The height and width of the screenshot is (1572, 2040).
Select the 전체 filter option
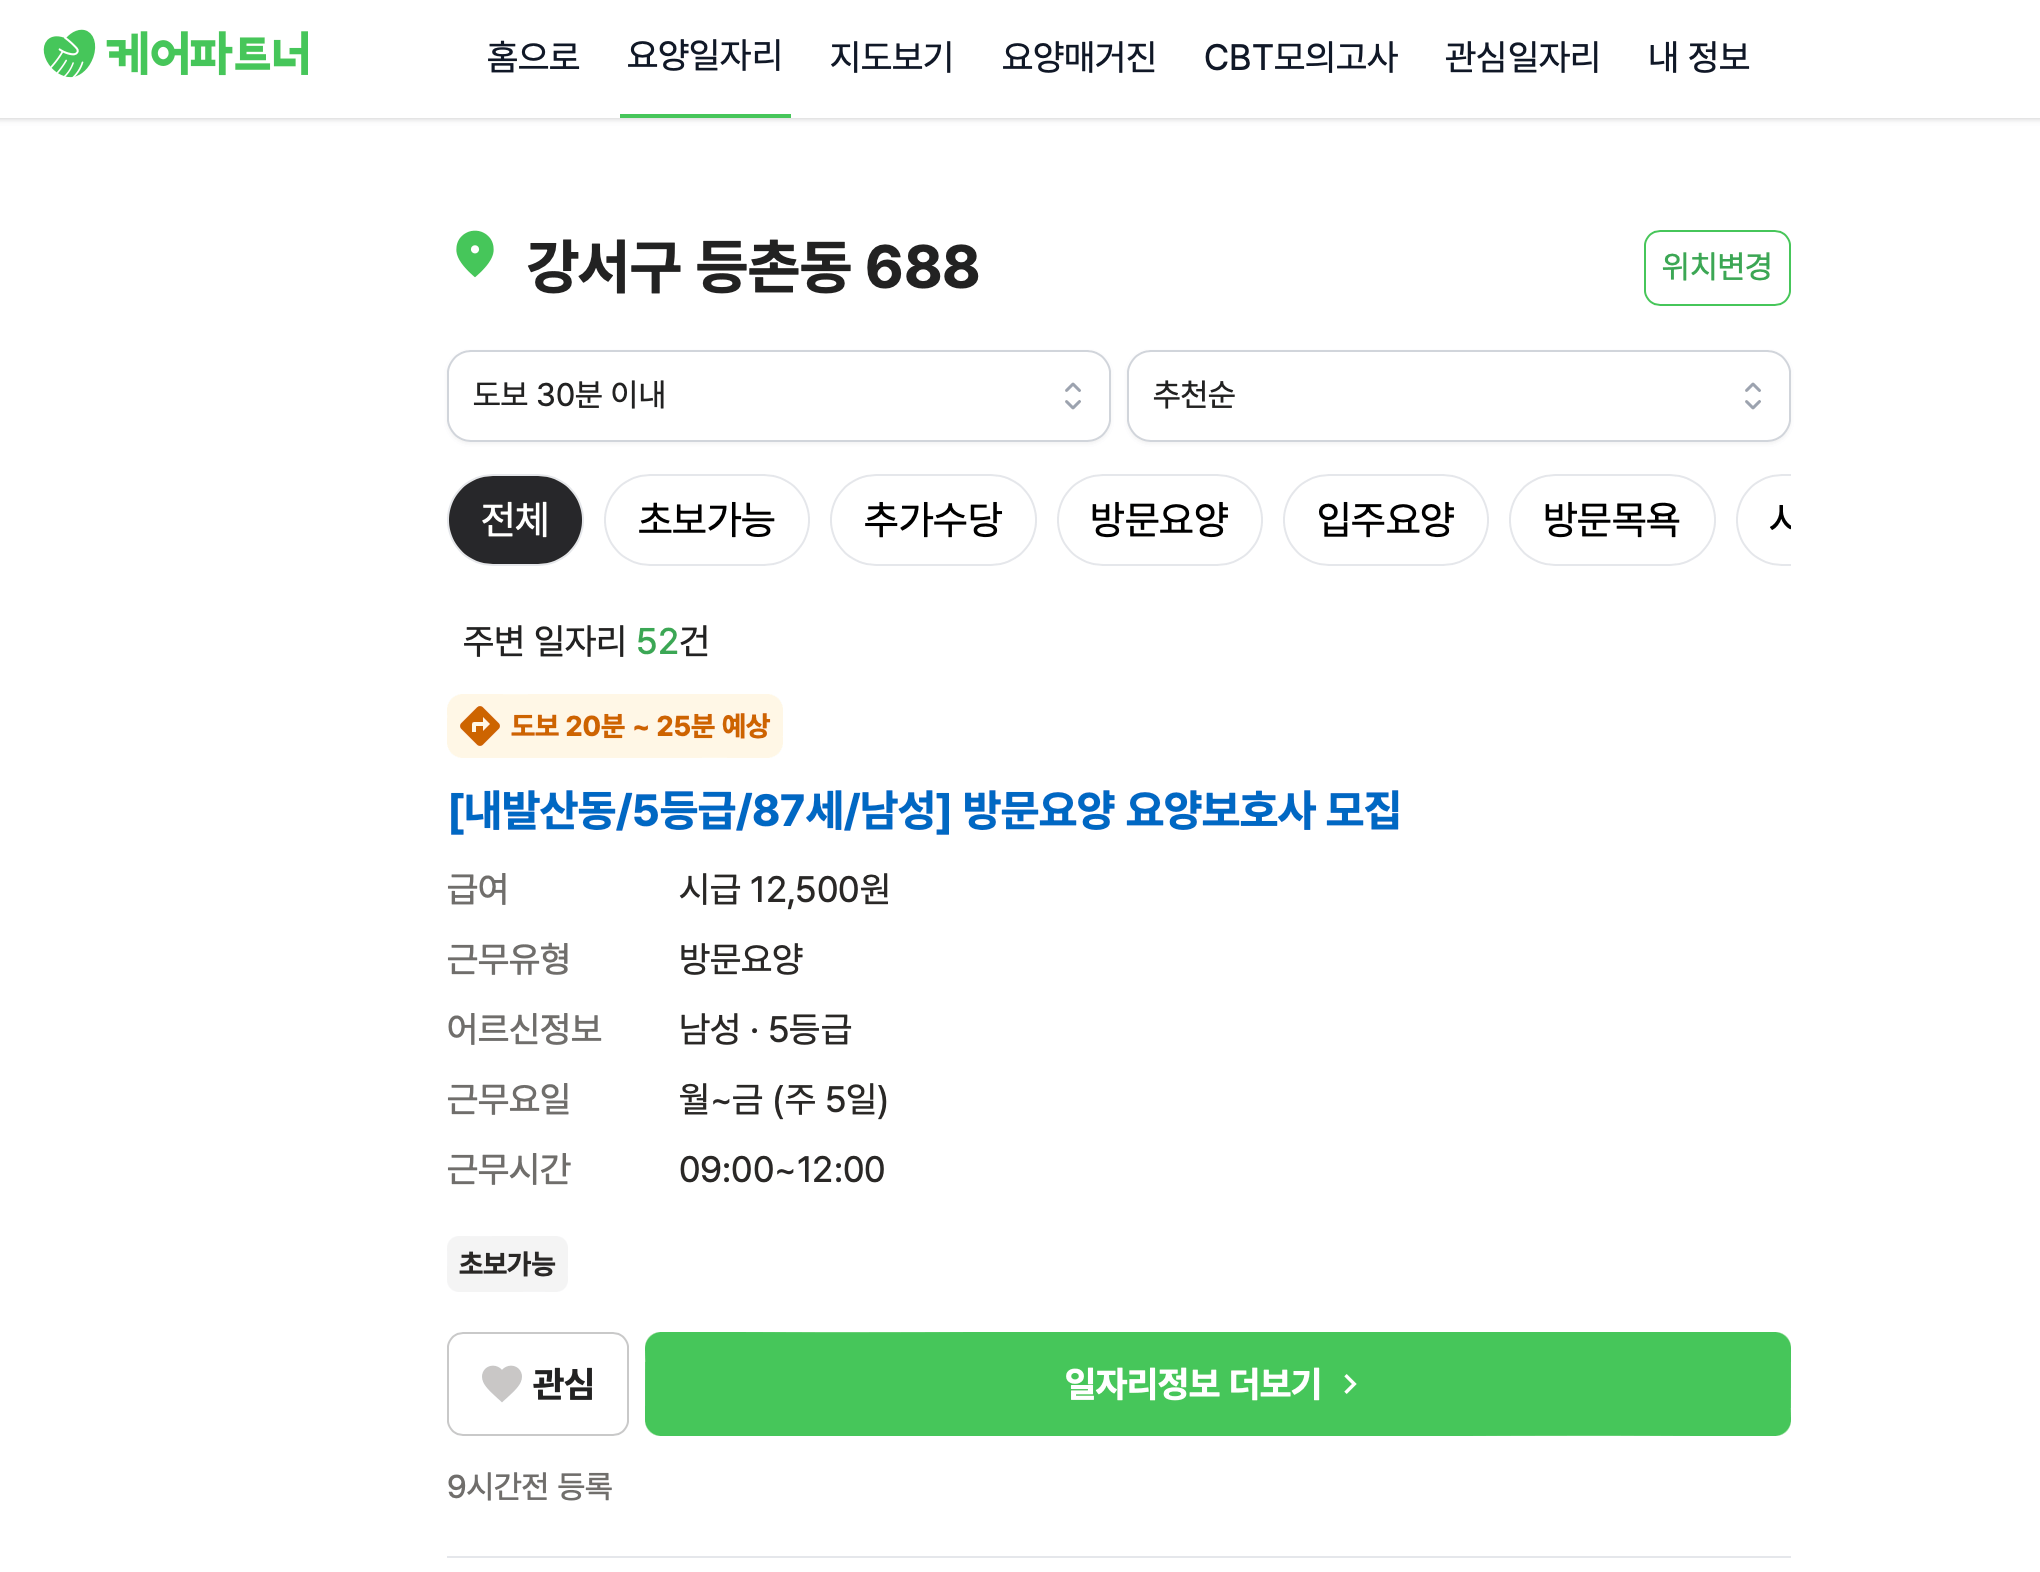515,520
